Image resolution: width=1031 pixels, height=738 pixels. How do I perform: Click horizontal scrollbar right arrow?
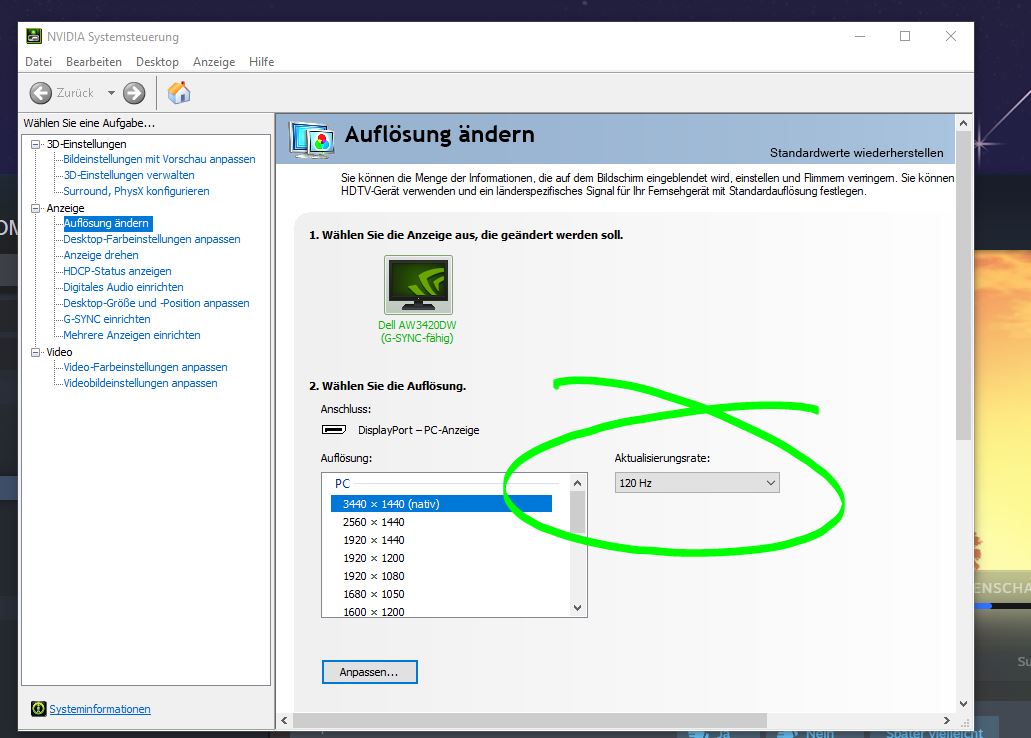(947, 720)
